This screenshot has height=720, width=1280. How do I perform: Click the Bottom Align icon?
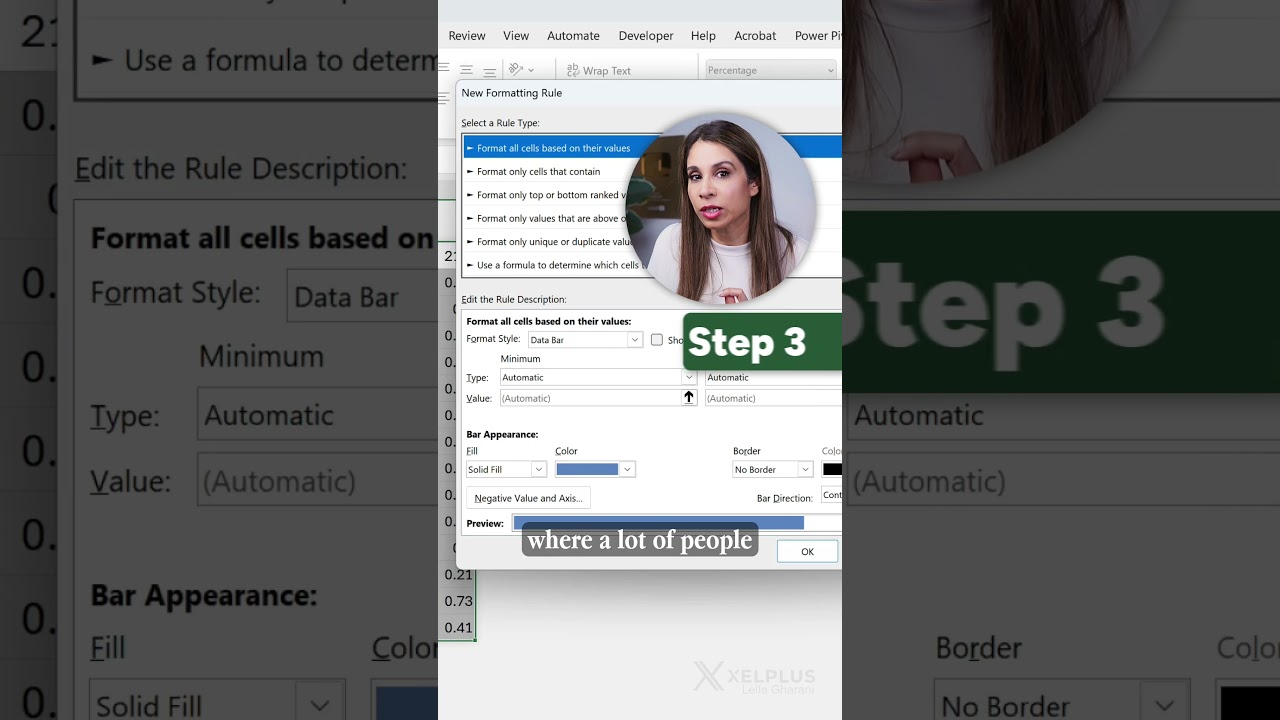[x=489, y=70]
